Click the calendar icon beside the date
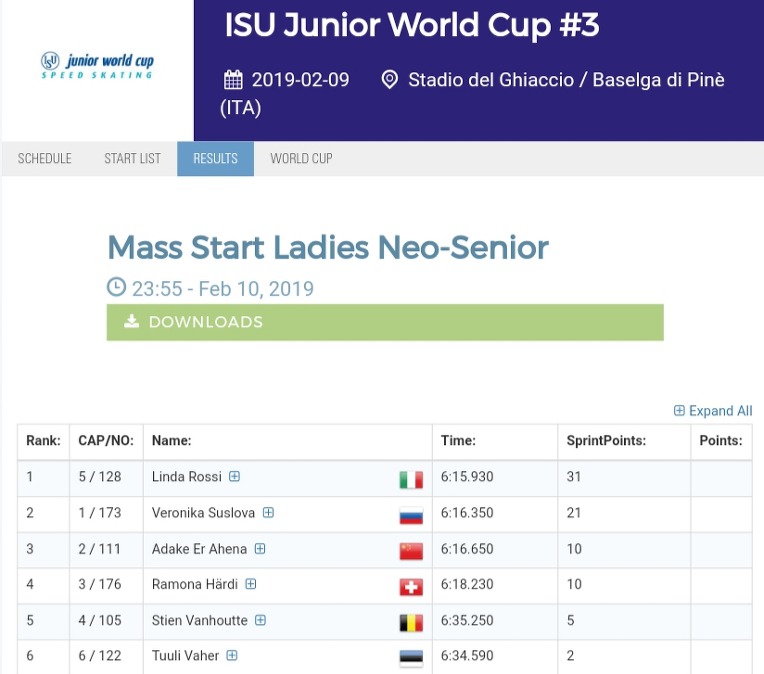 click(233, 80)
